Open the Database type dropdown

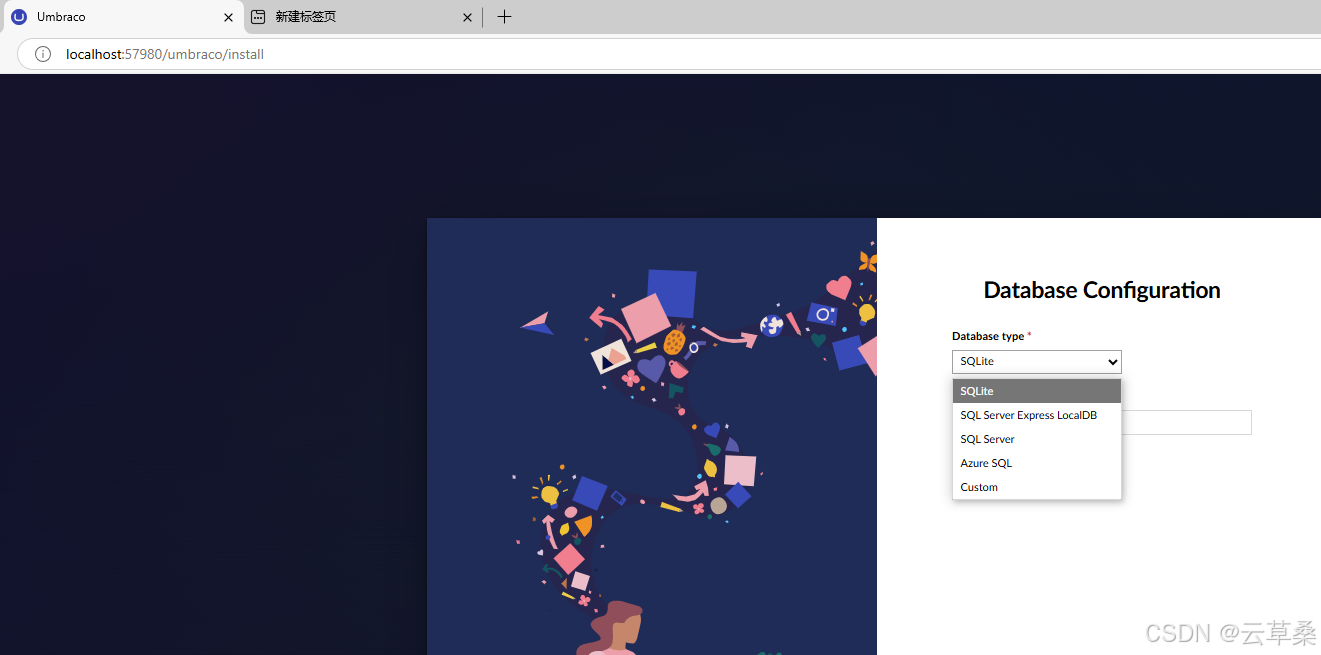[1037, 362]
